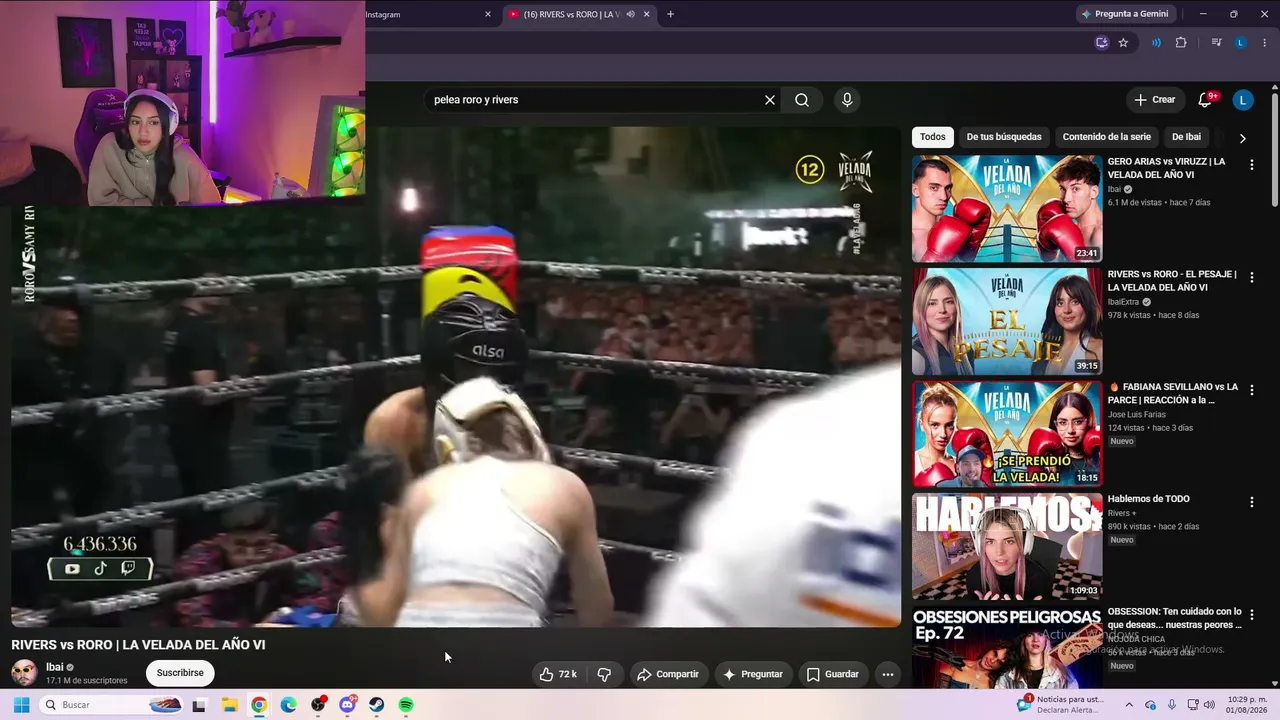The width and height of the screenshot is (1280, 720).
Task: Click the Preguntar button
Action: [753, 674]
